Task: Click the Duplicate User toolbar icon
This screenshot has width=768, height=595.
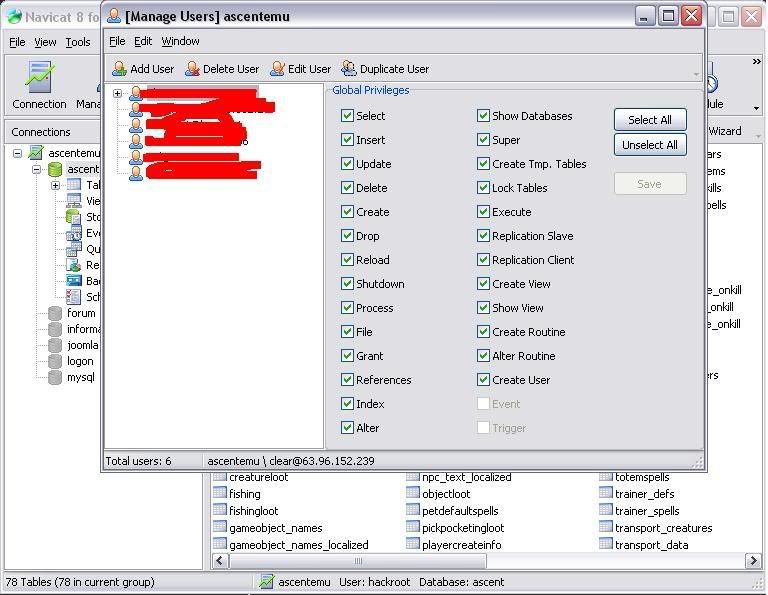Action: (349, 69)
